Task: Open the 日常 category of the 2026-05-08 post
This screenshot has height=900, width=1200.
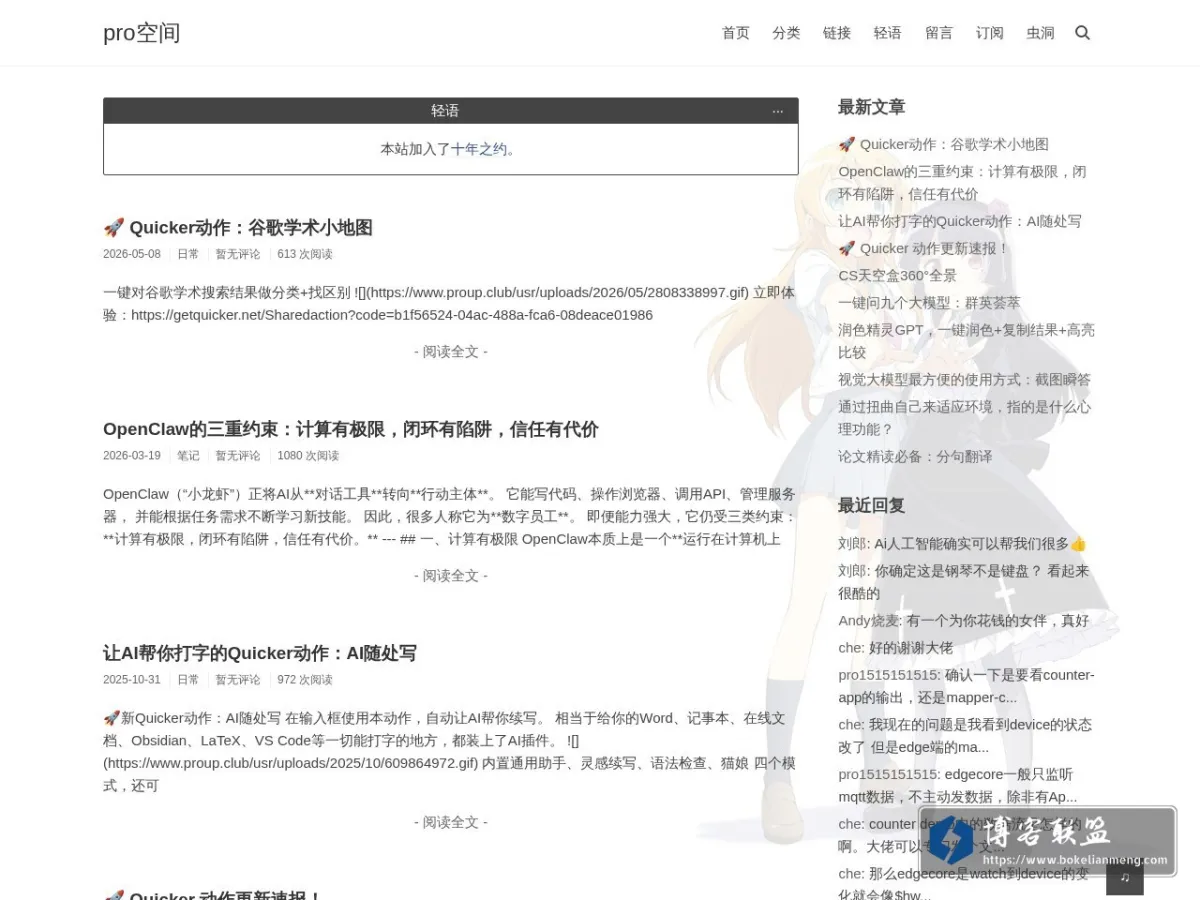Action: click(x=188, y=254)
